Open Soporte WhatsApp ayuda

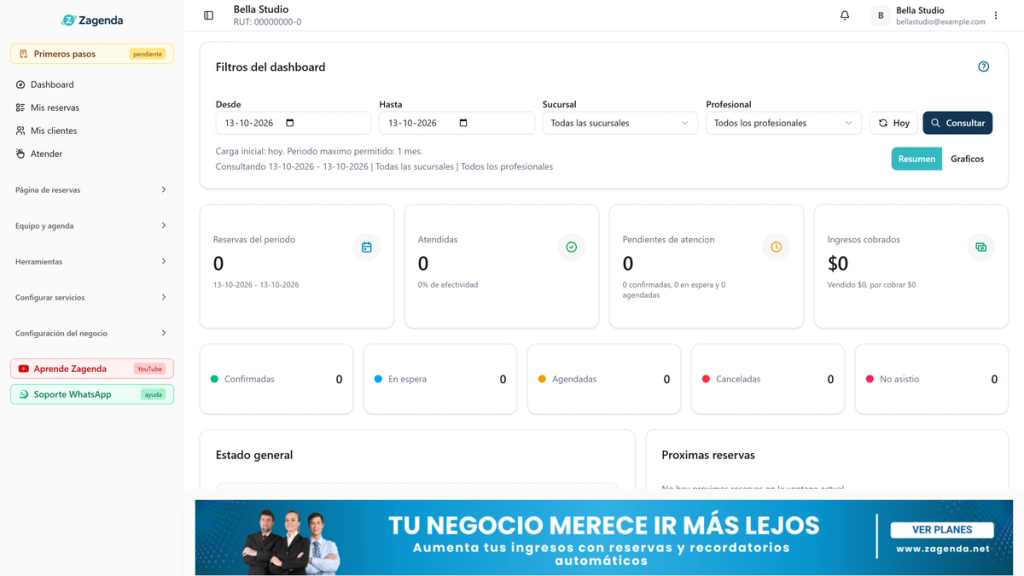pos(91,394)
